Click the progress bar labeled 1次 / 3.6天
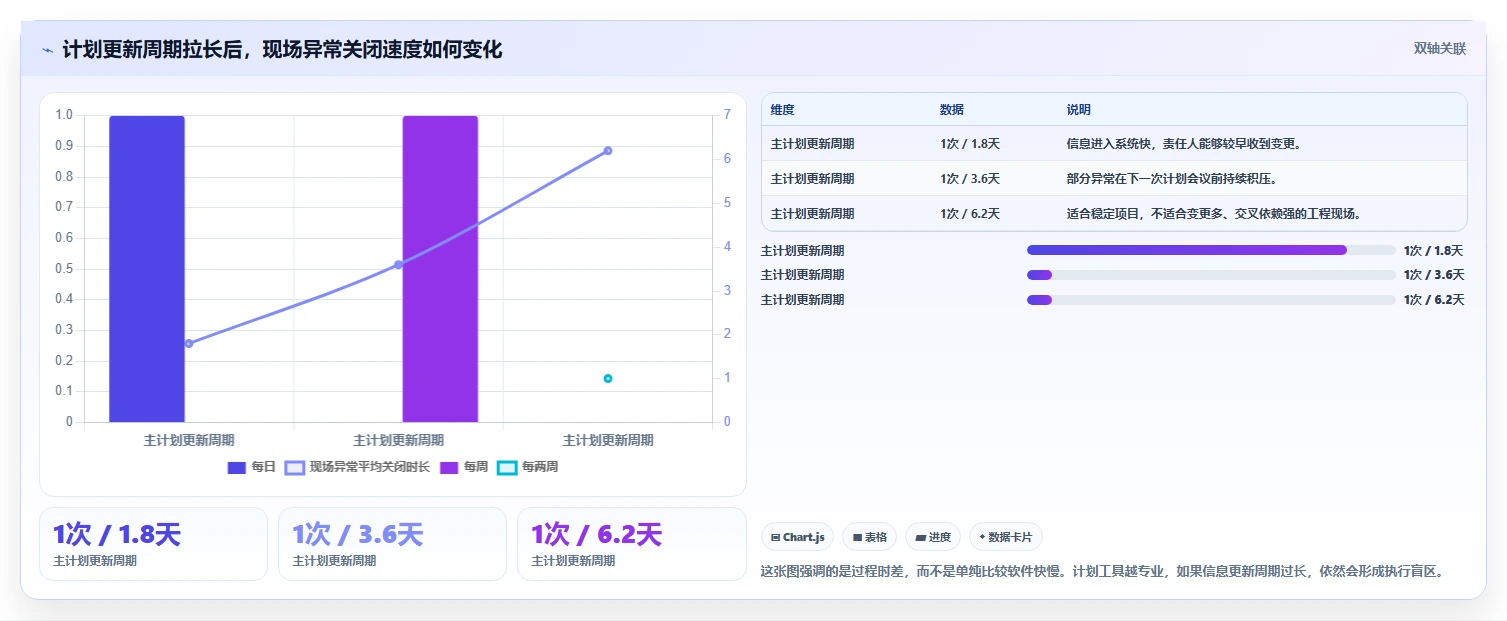Viewport: 1507px width, 621px height. click(x=1211, y=275)
